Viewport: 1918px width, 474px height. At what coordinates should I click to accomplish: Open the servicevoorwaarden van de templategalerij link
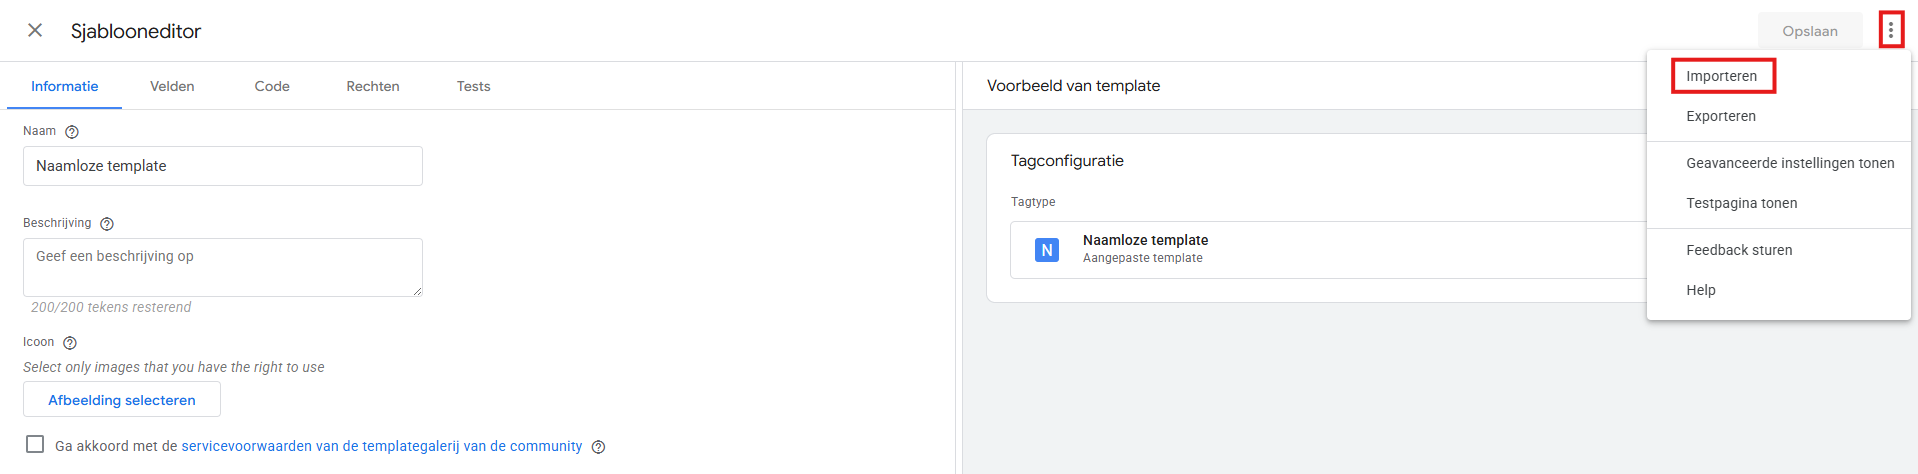[381, 446]
